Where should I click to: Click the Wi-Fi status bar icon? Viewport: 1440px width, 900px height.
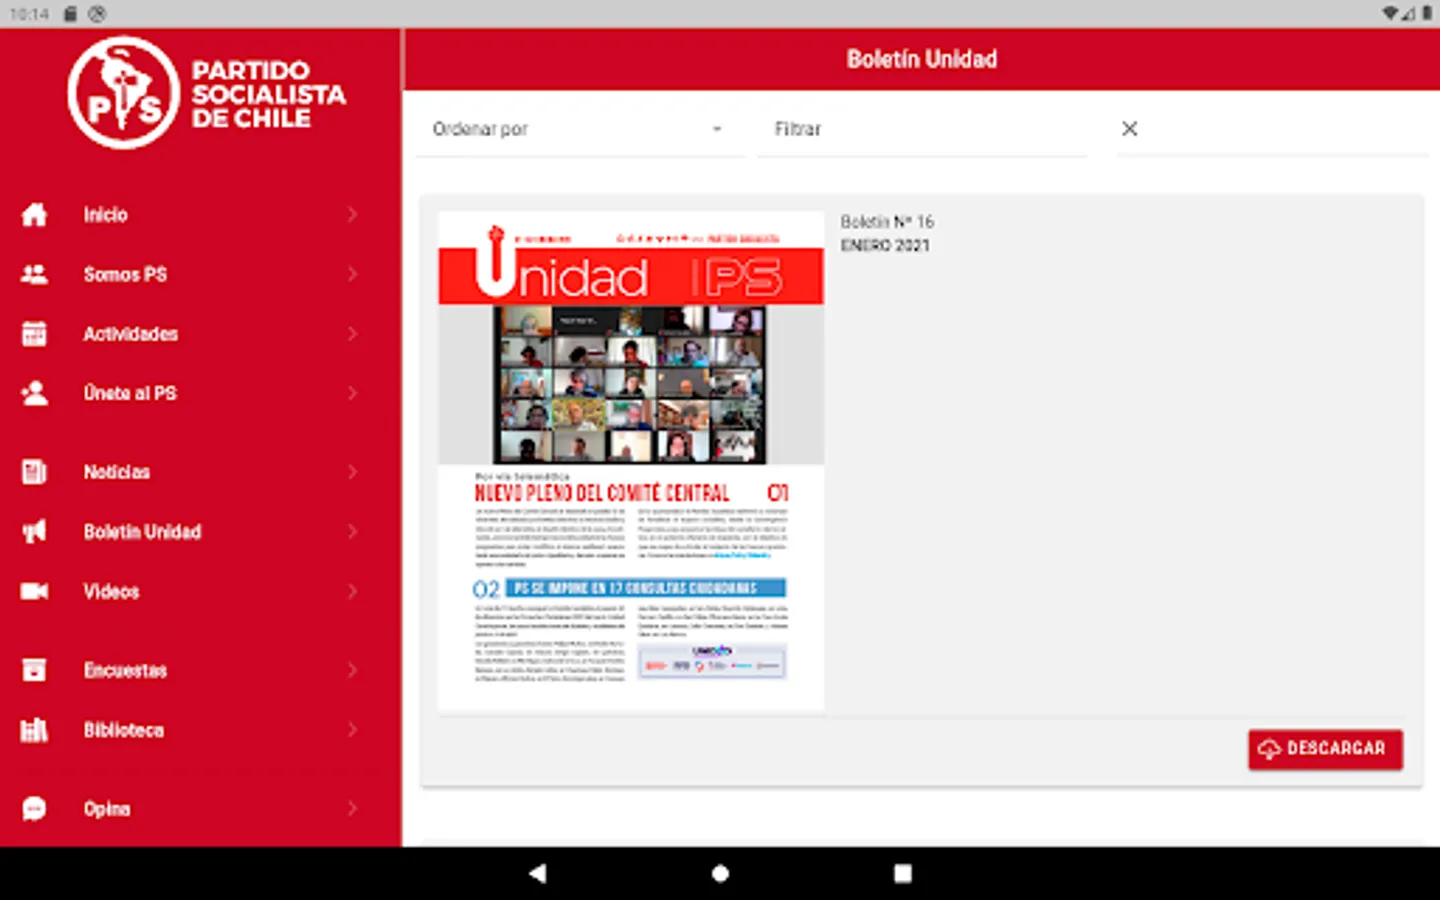[x=1391, y=14]
